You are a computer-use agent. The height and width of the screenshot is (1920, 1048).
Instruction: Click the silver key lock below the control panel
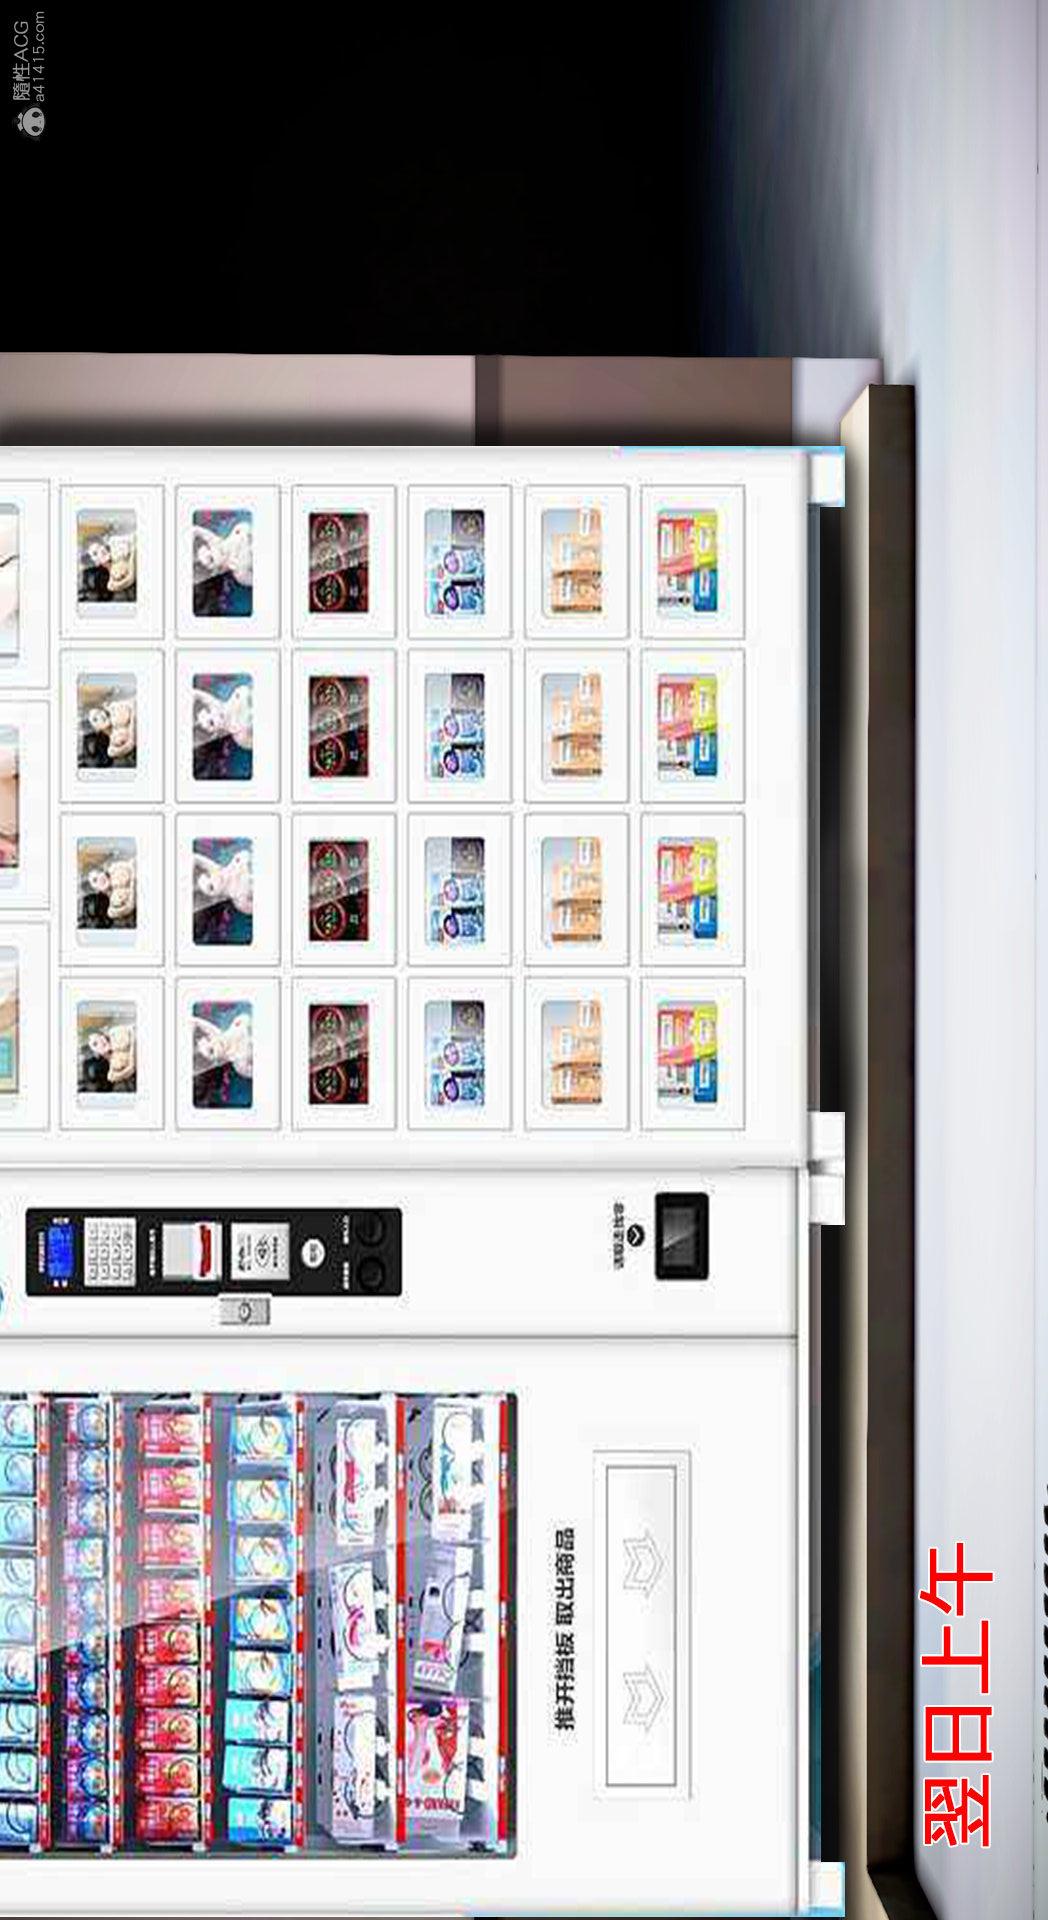(245, 1311)
